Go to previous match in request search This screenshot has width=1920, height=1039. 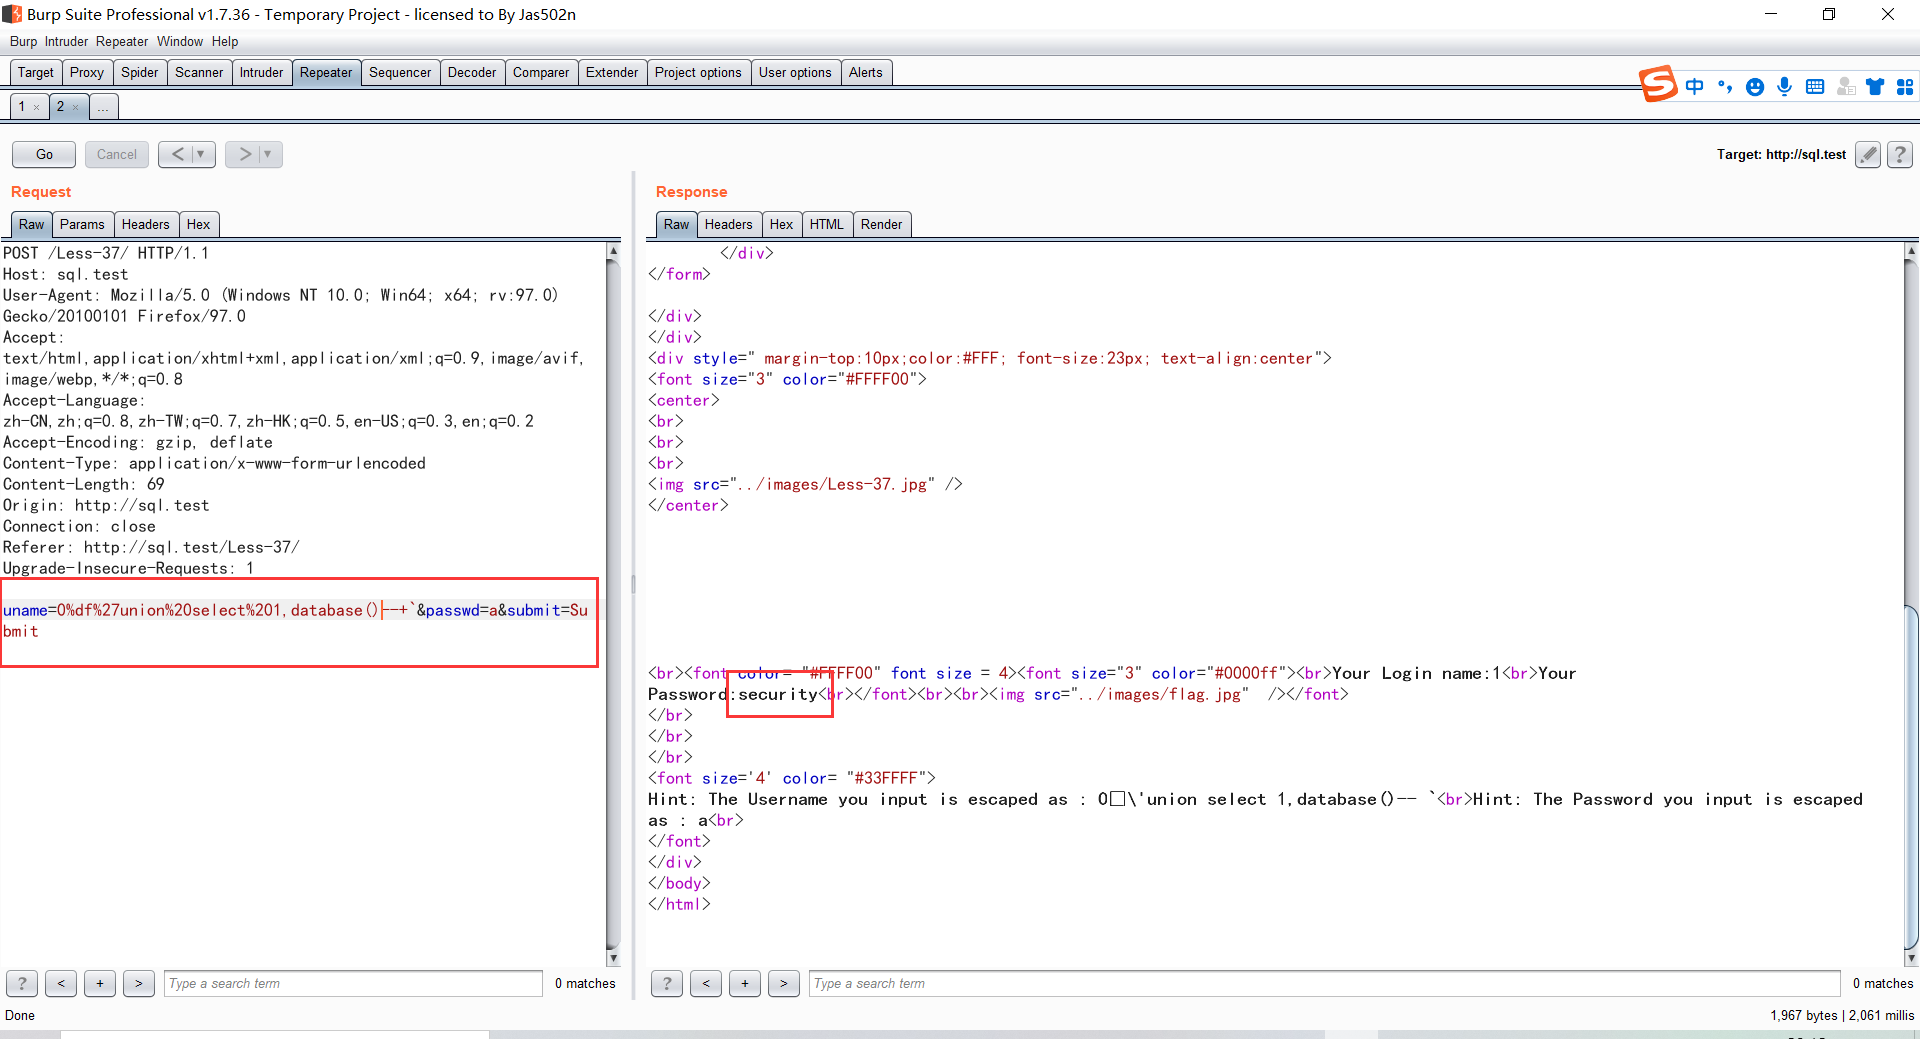(61, 984)
